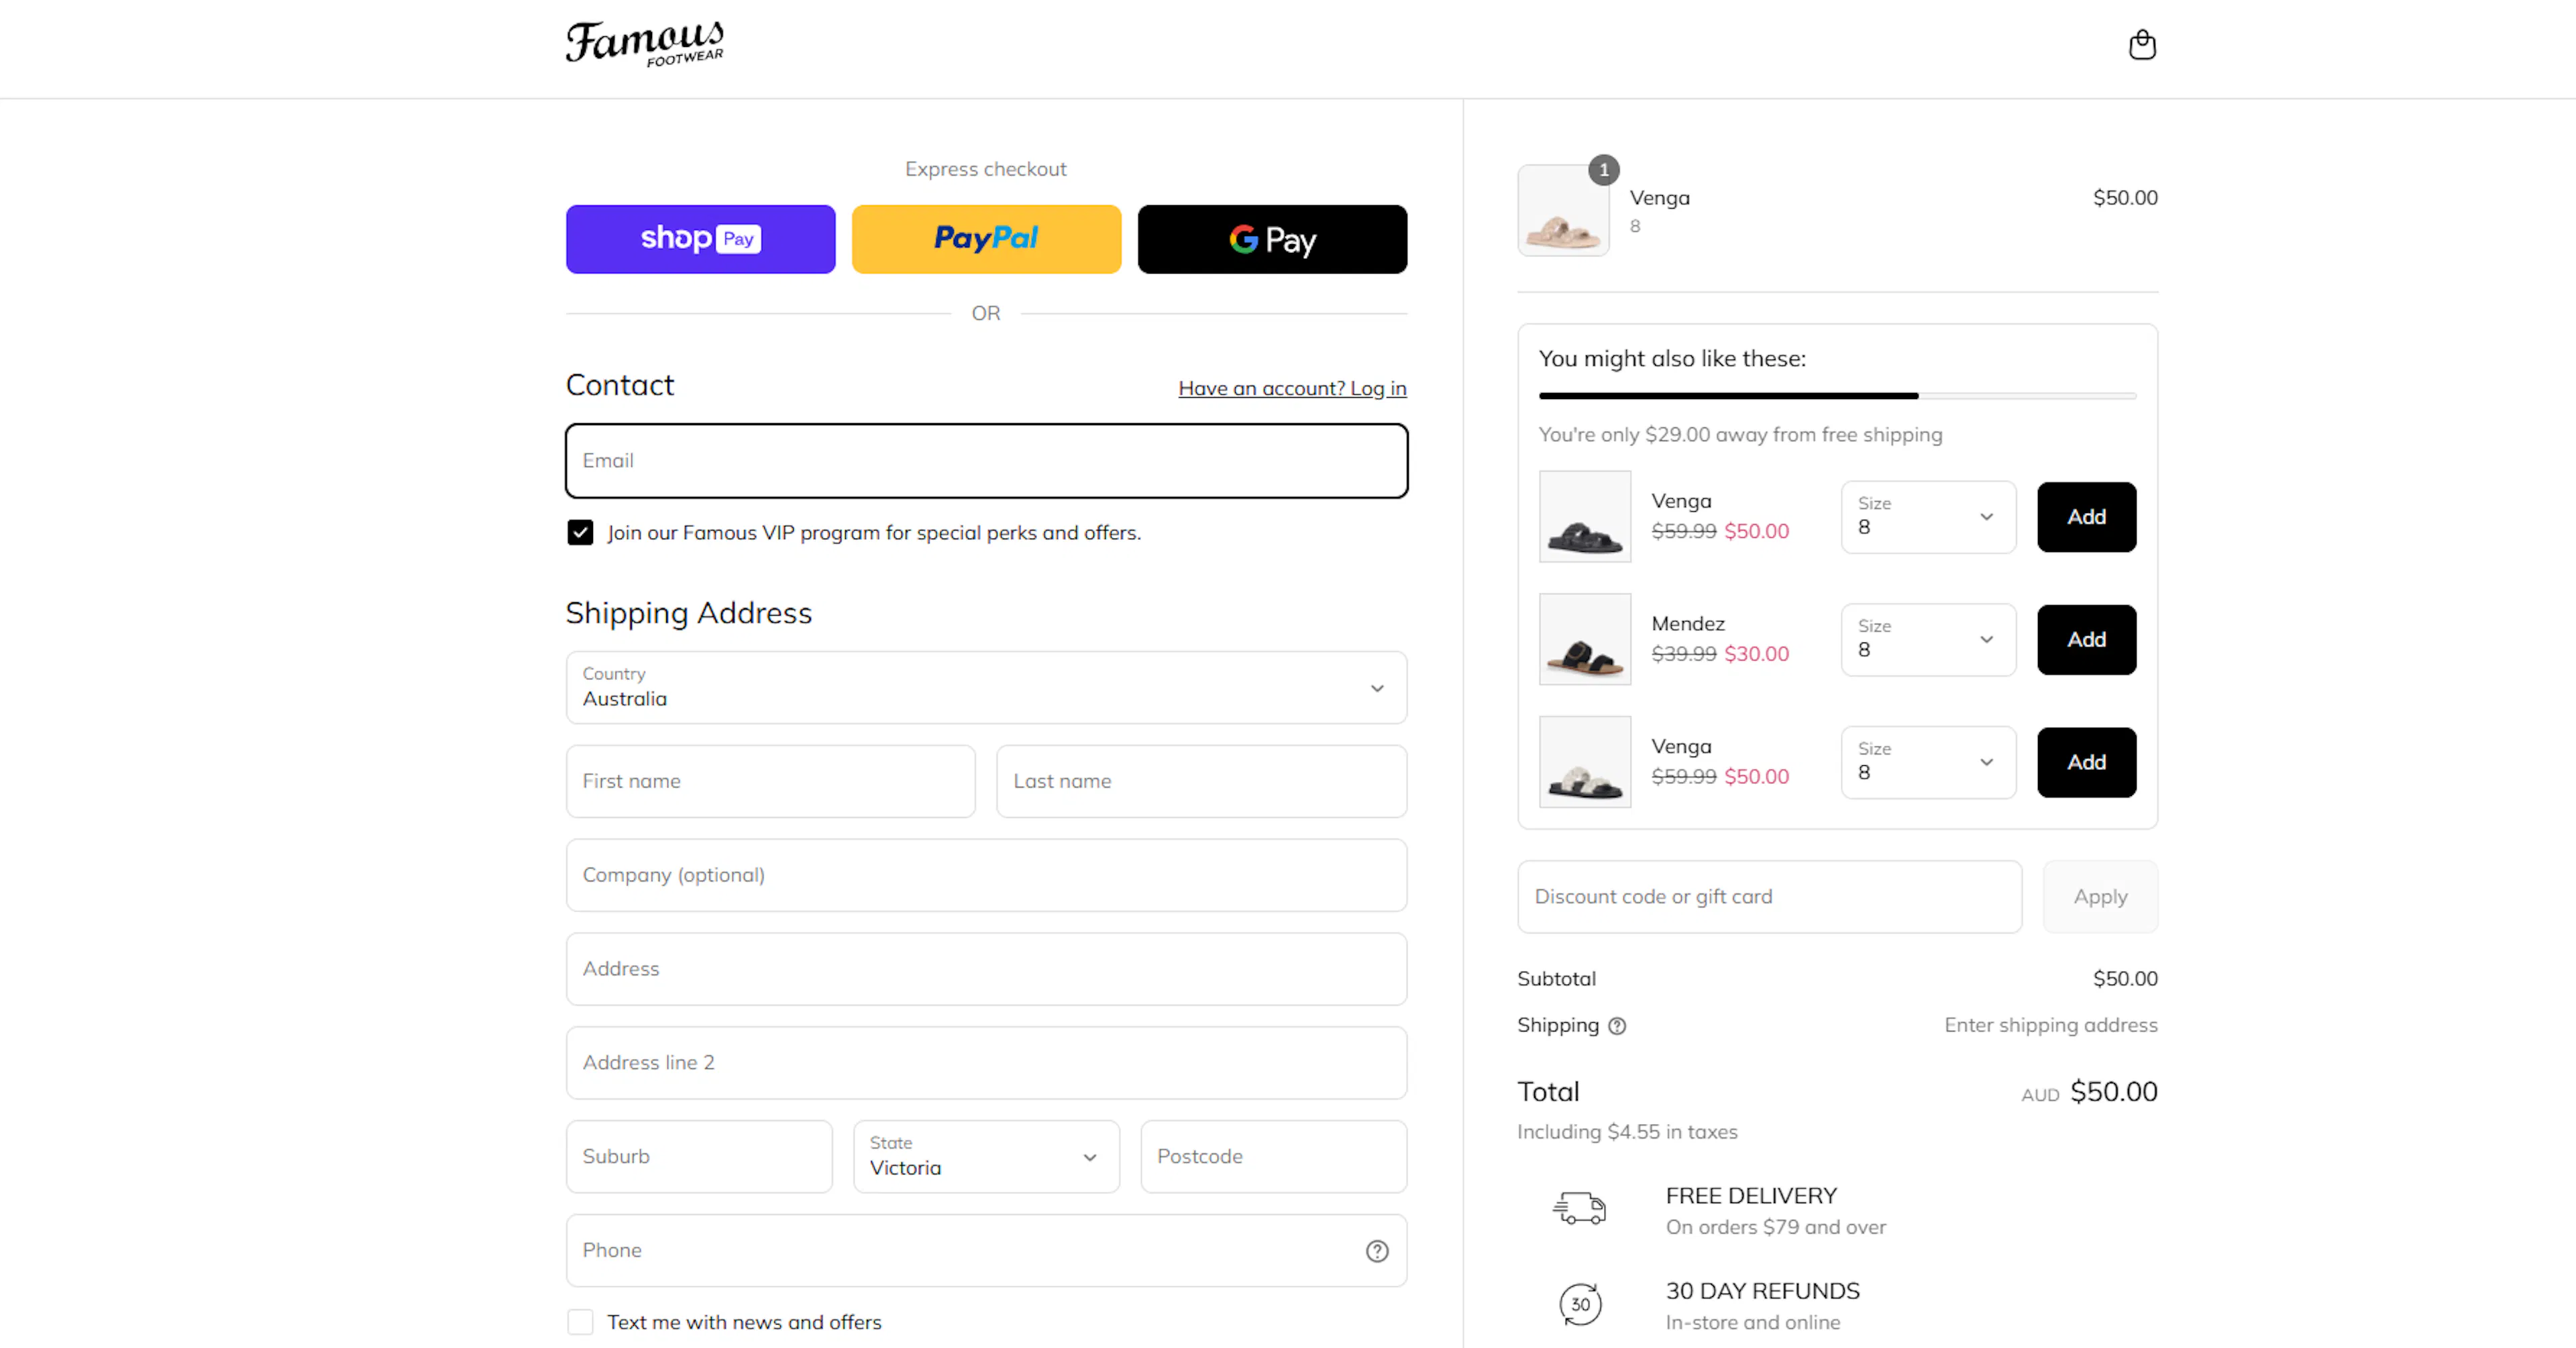Add the Mendez sandal to order
The width and height of the screenshot is (2576, 1348).
click(2086, 640)
